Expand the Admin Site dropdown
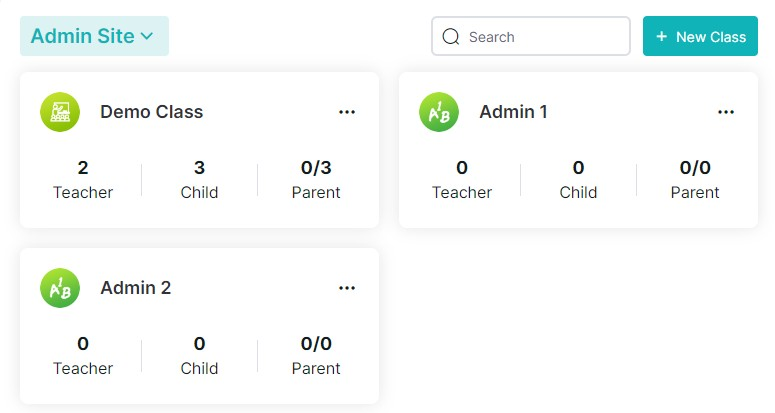Image resolution: width=775 pixels, height=413 pixels. click(x=94, y=36)
